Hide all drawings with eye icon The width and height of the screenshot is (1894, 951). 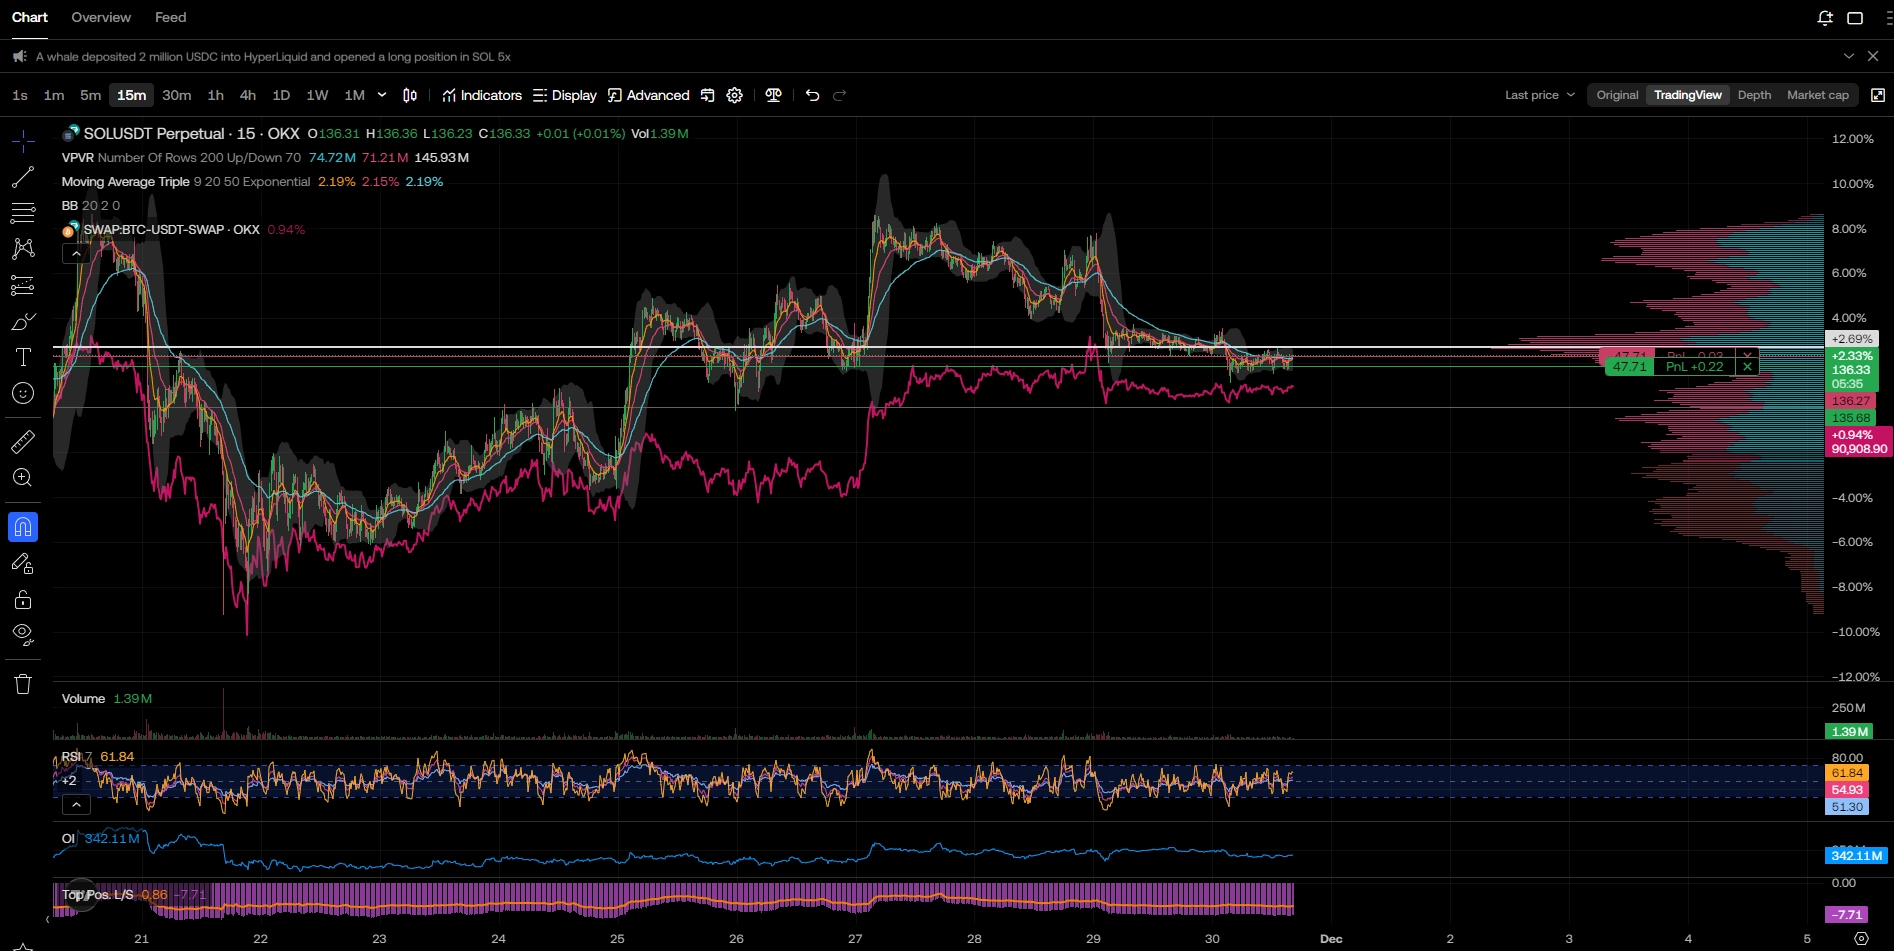[x=22, y=634]
